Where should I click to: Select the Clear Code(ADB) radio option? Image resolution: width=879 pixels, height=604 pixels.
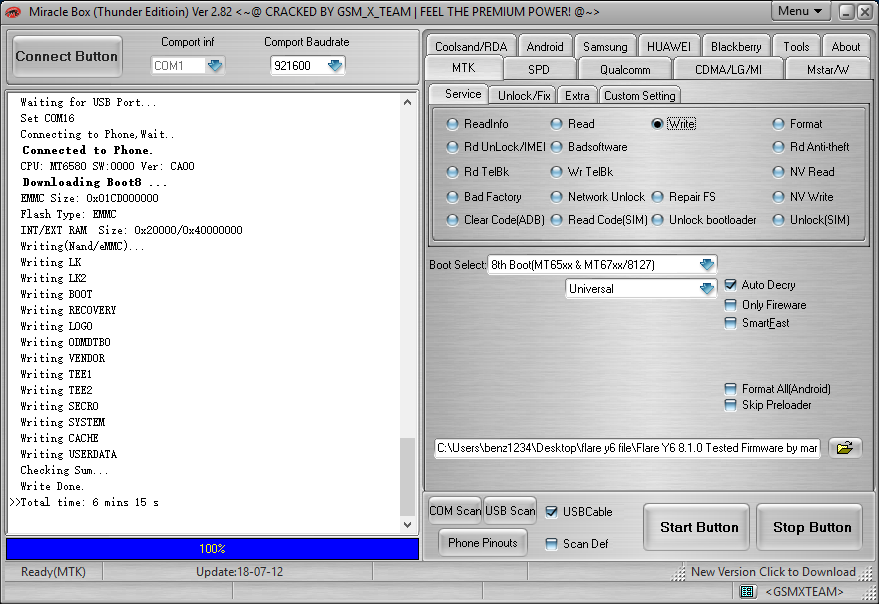point(452,220)
